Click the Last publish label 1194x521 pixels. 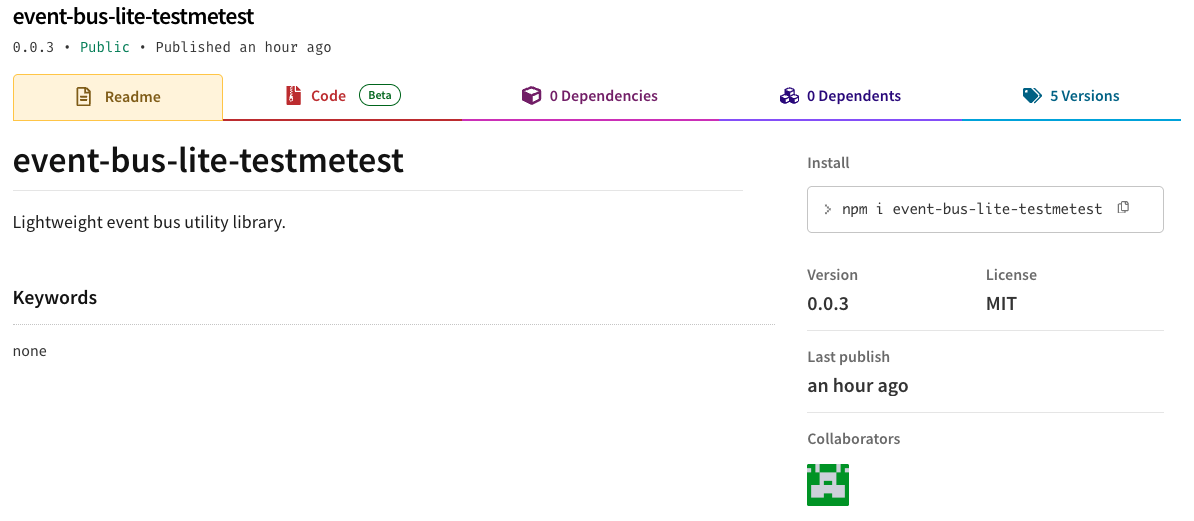848,356
